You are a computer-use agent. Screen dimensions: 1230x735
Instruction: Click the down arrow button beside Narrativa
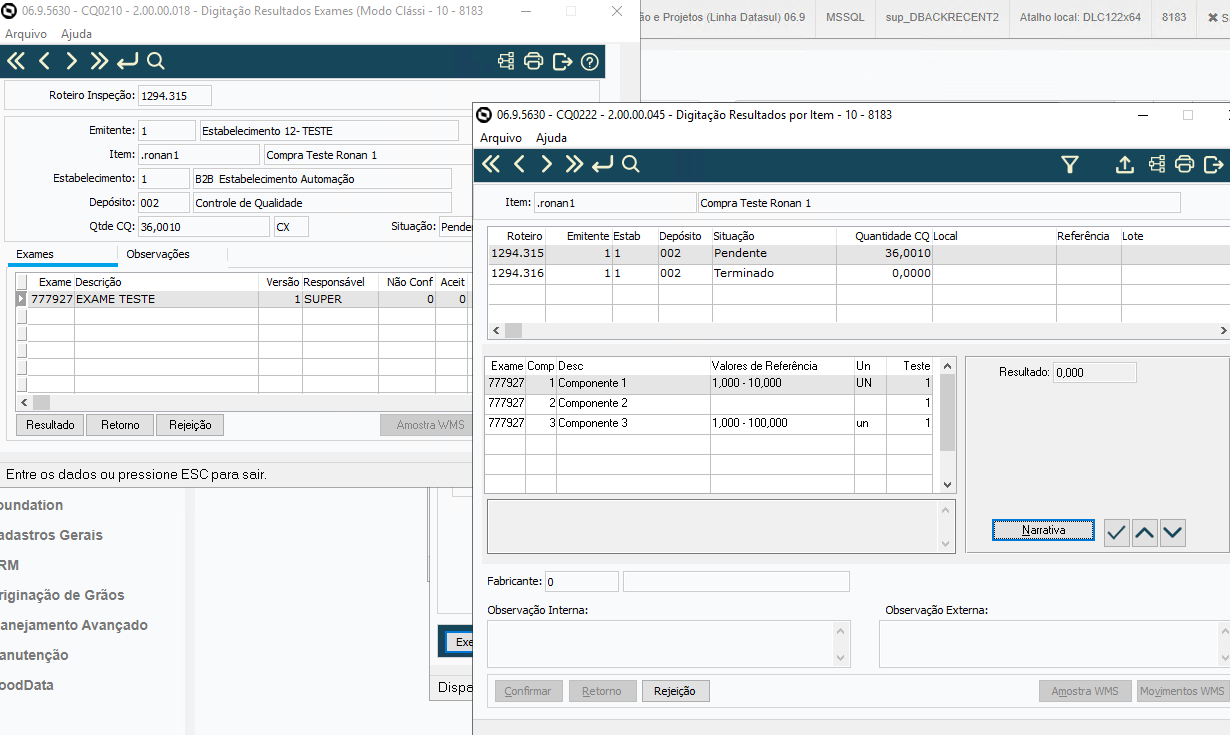pos(1173,533)
